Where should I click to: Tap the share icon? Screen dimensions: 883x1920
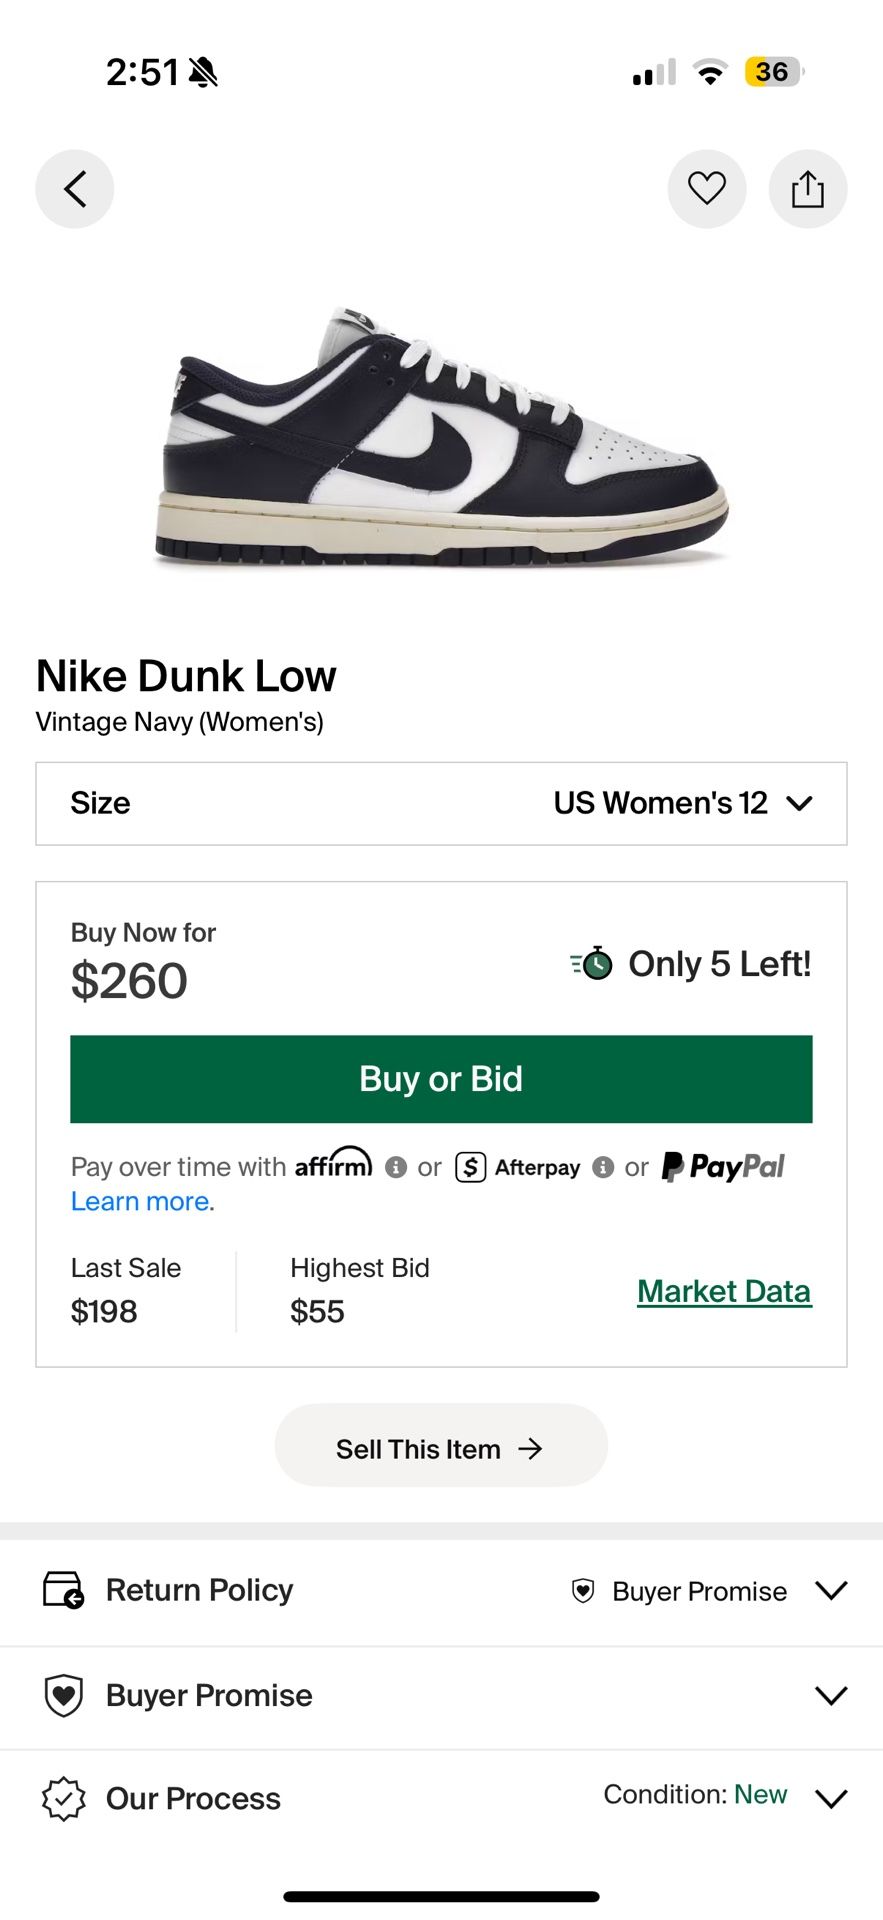[x=807, y=189]
